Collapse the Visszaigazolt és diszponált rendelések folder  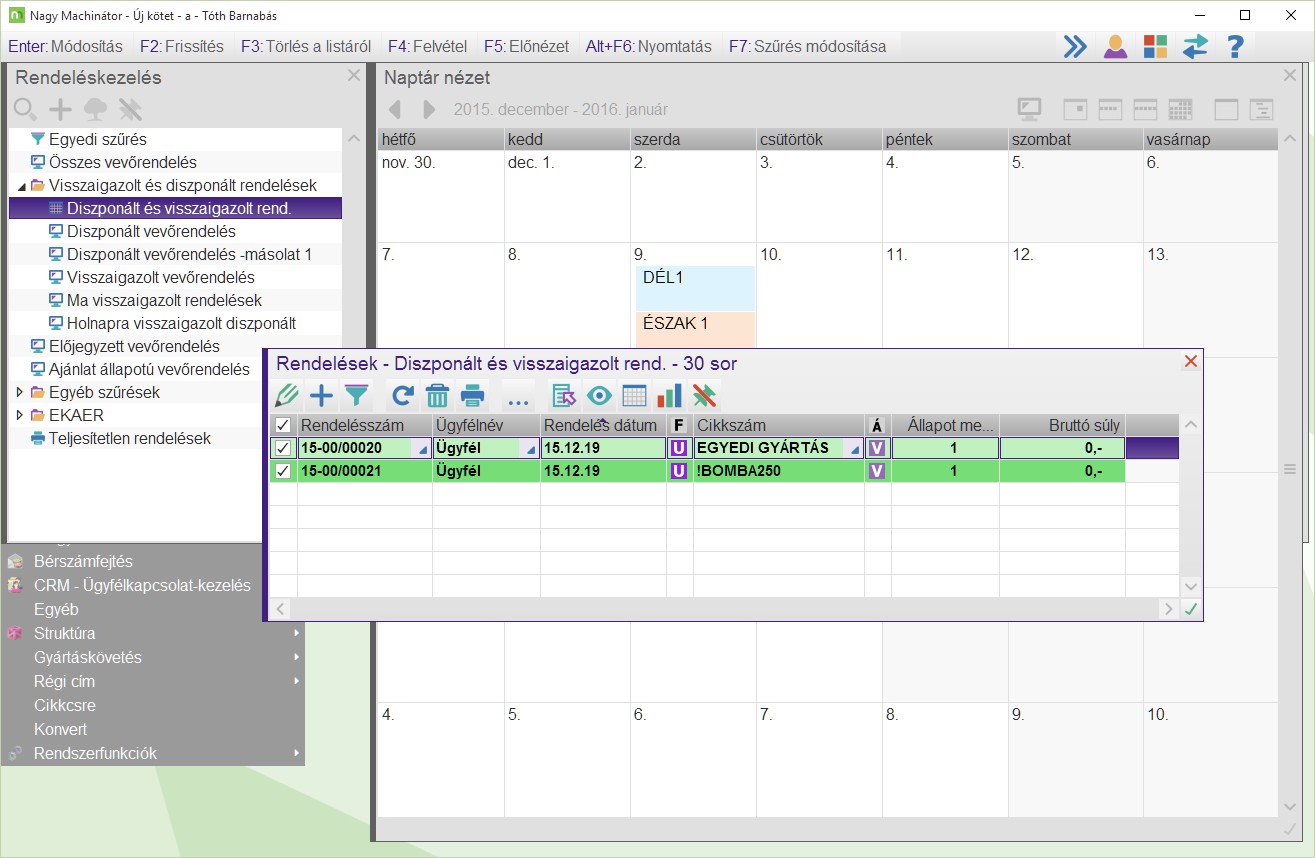pos(22,186)
